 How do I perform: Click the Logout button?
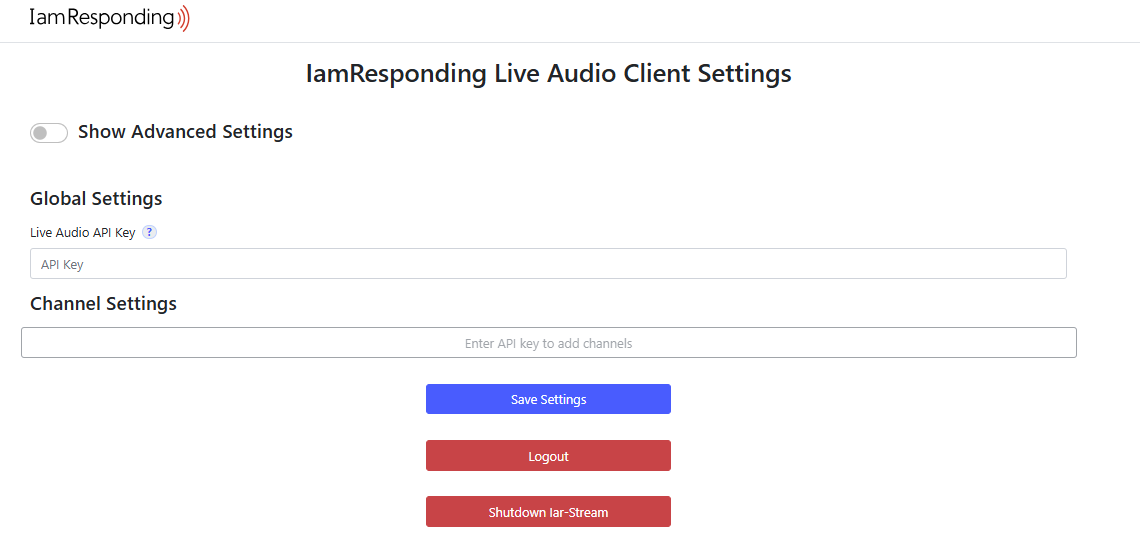point(548,456)
